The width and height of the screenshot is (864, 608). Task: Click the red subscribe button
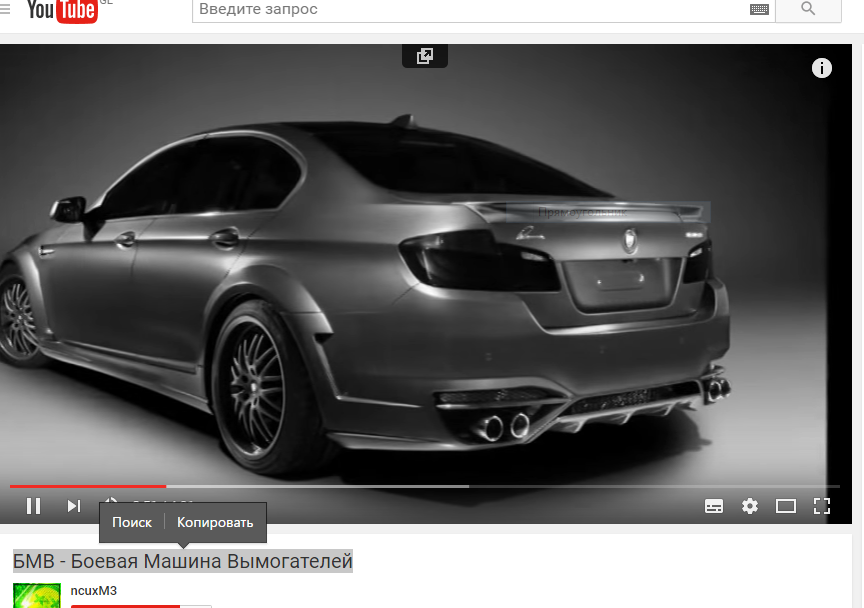[x=125, y=606]
